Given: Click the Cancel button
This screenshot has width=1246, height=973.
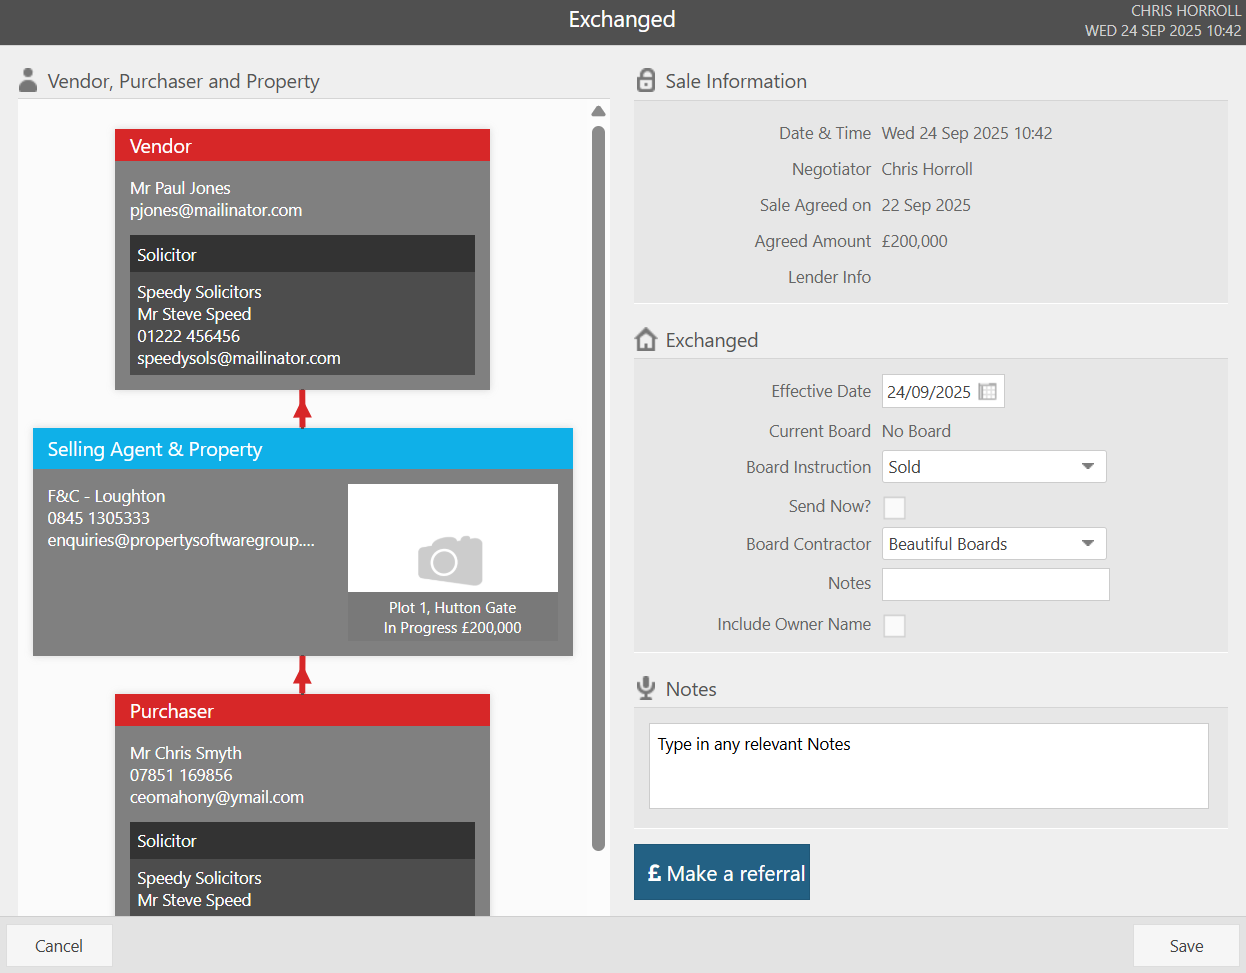Looking at the screenshot, I should point(59,946).
